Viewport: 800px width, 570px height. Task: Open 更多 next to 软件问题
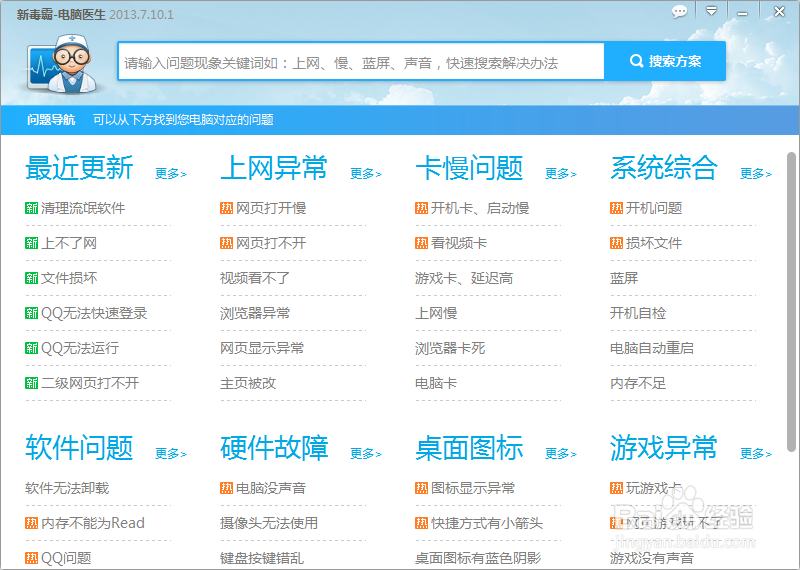coord(171,454)
